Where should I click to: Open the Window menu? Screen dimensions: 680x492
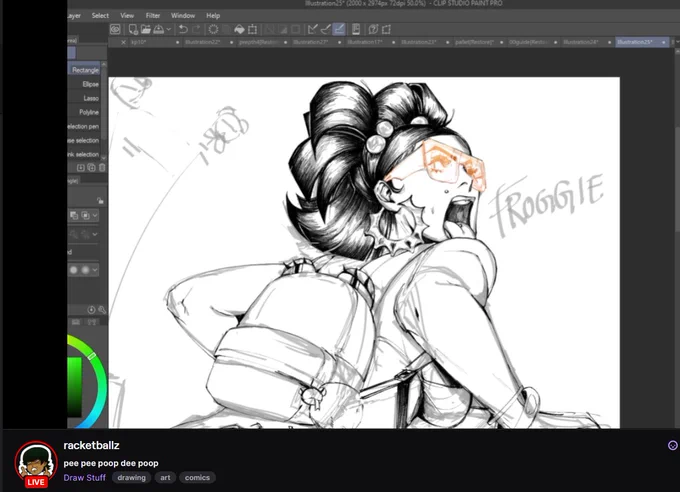pos(183,16)
